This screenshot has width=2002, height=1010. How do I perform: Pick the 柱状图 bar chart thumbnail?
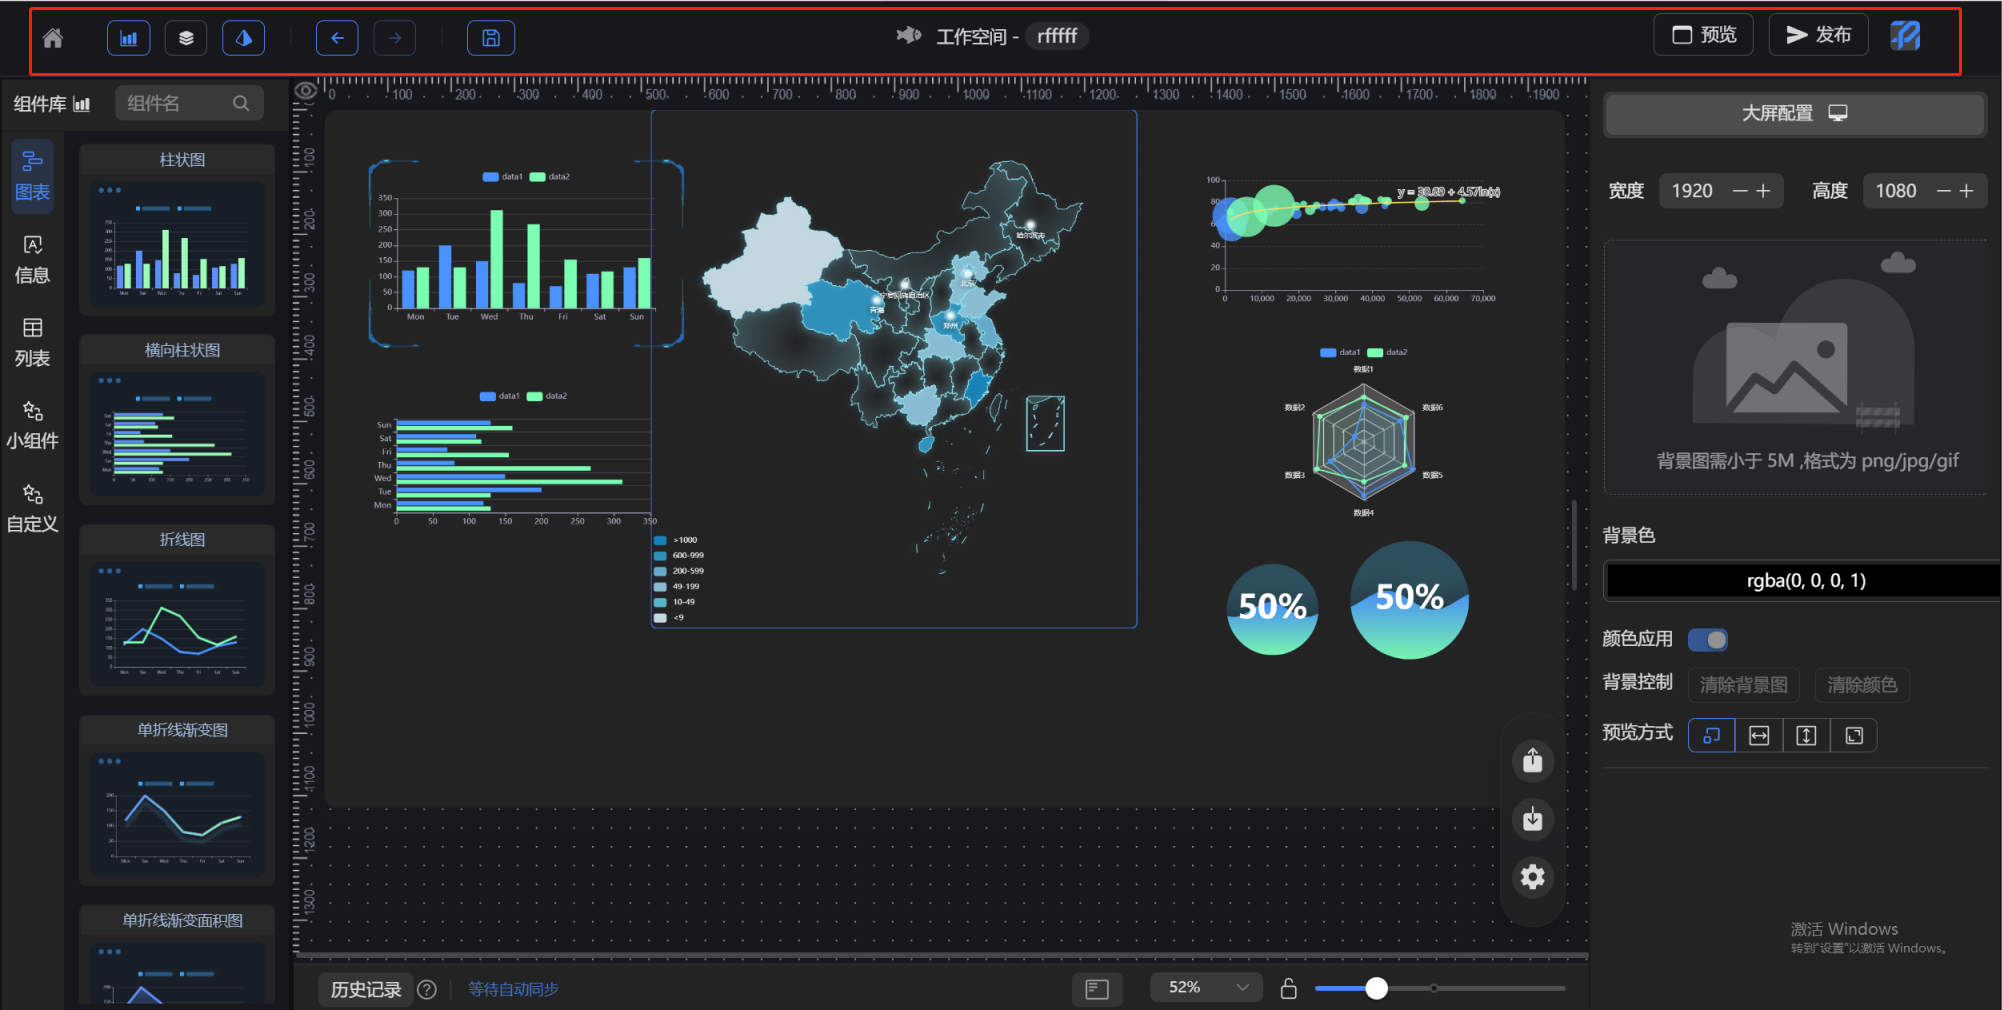coord(178,244)
